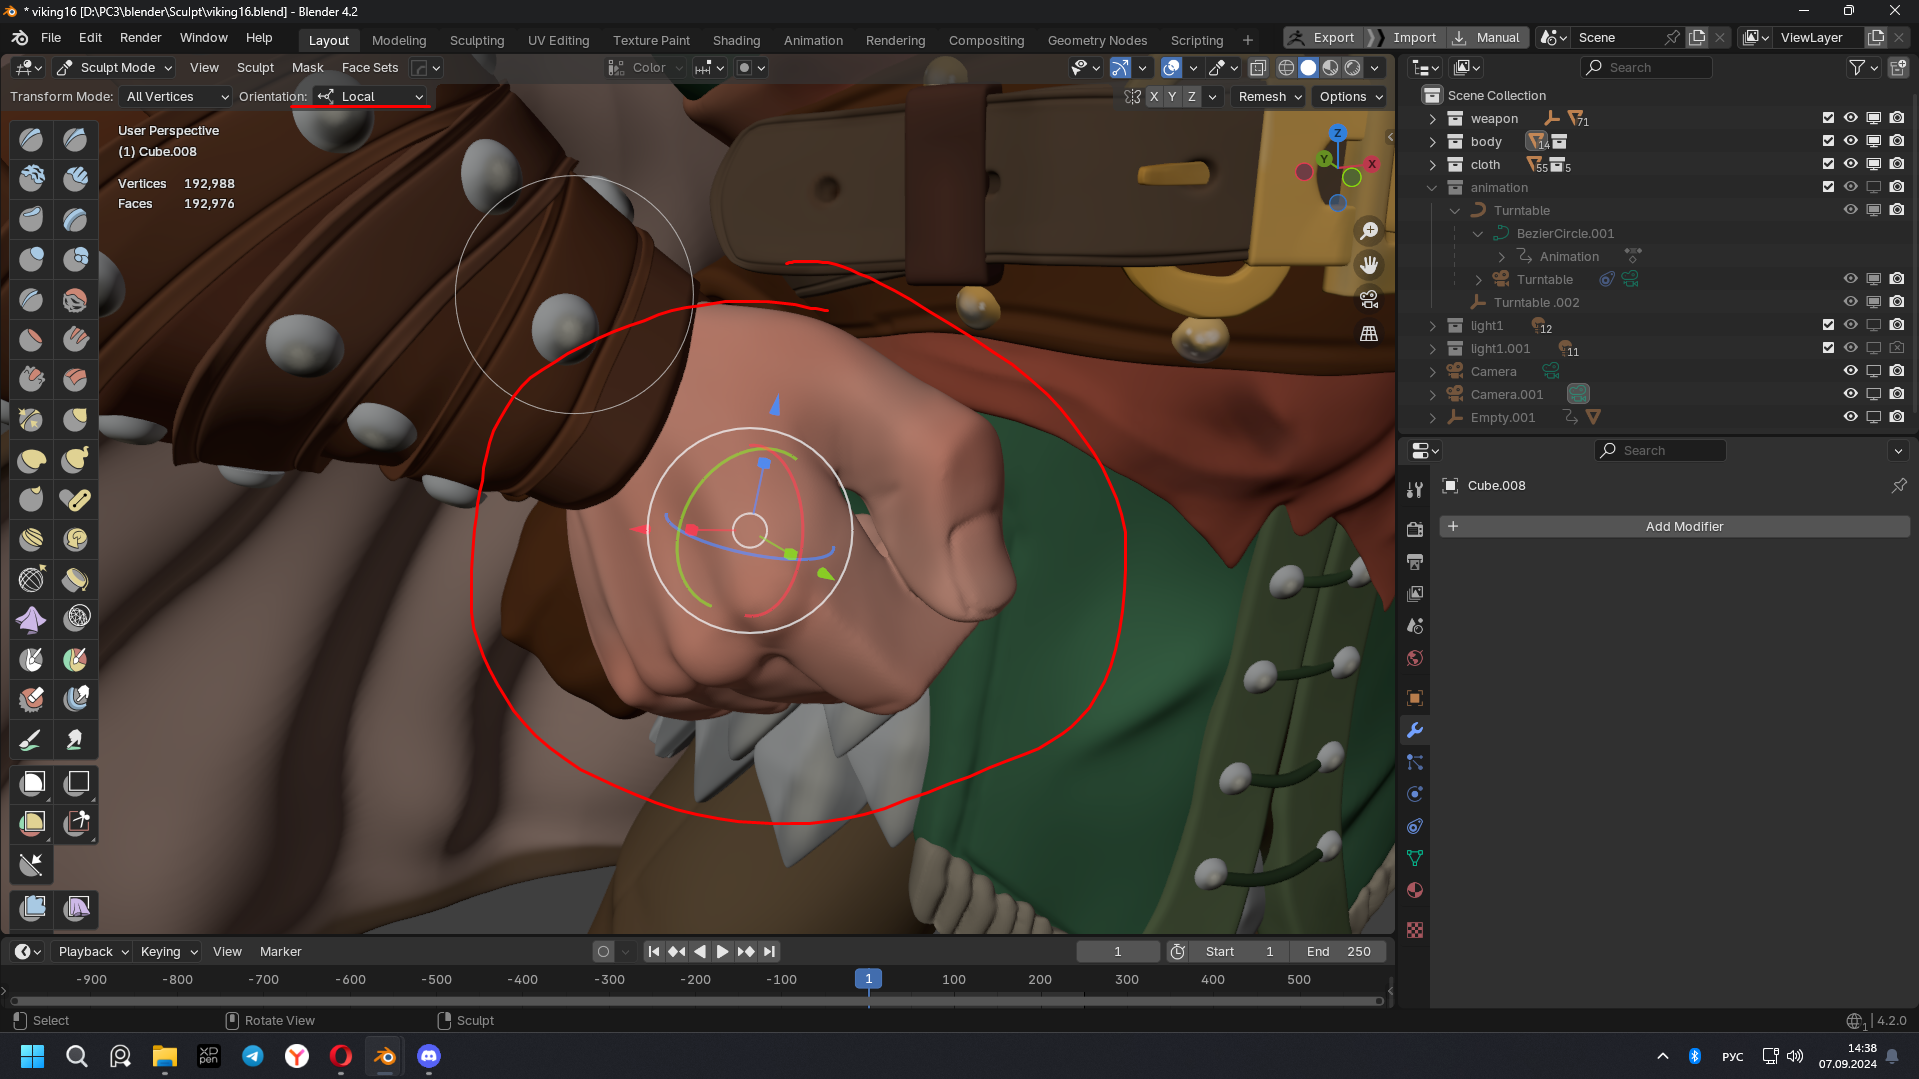
Task: Select the Box Mask tool
Action: coord(32,783)
